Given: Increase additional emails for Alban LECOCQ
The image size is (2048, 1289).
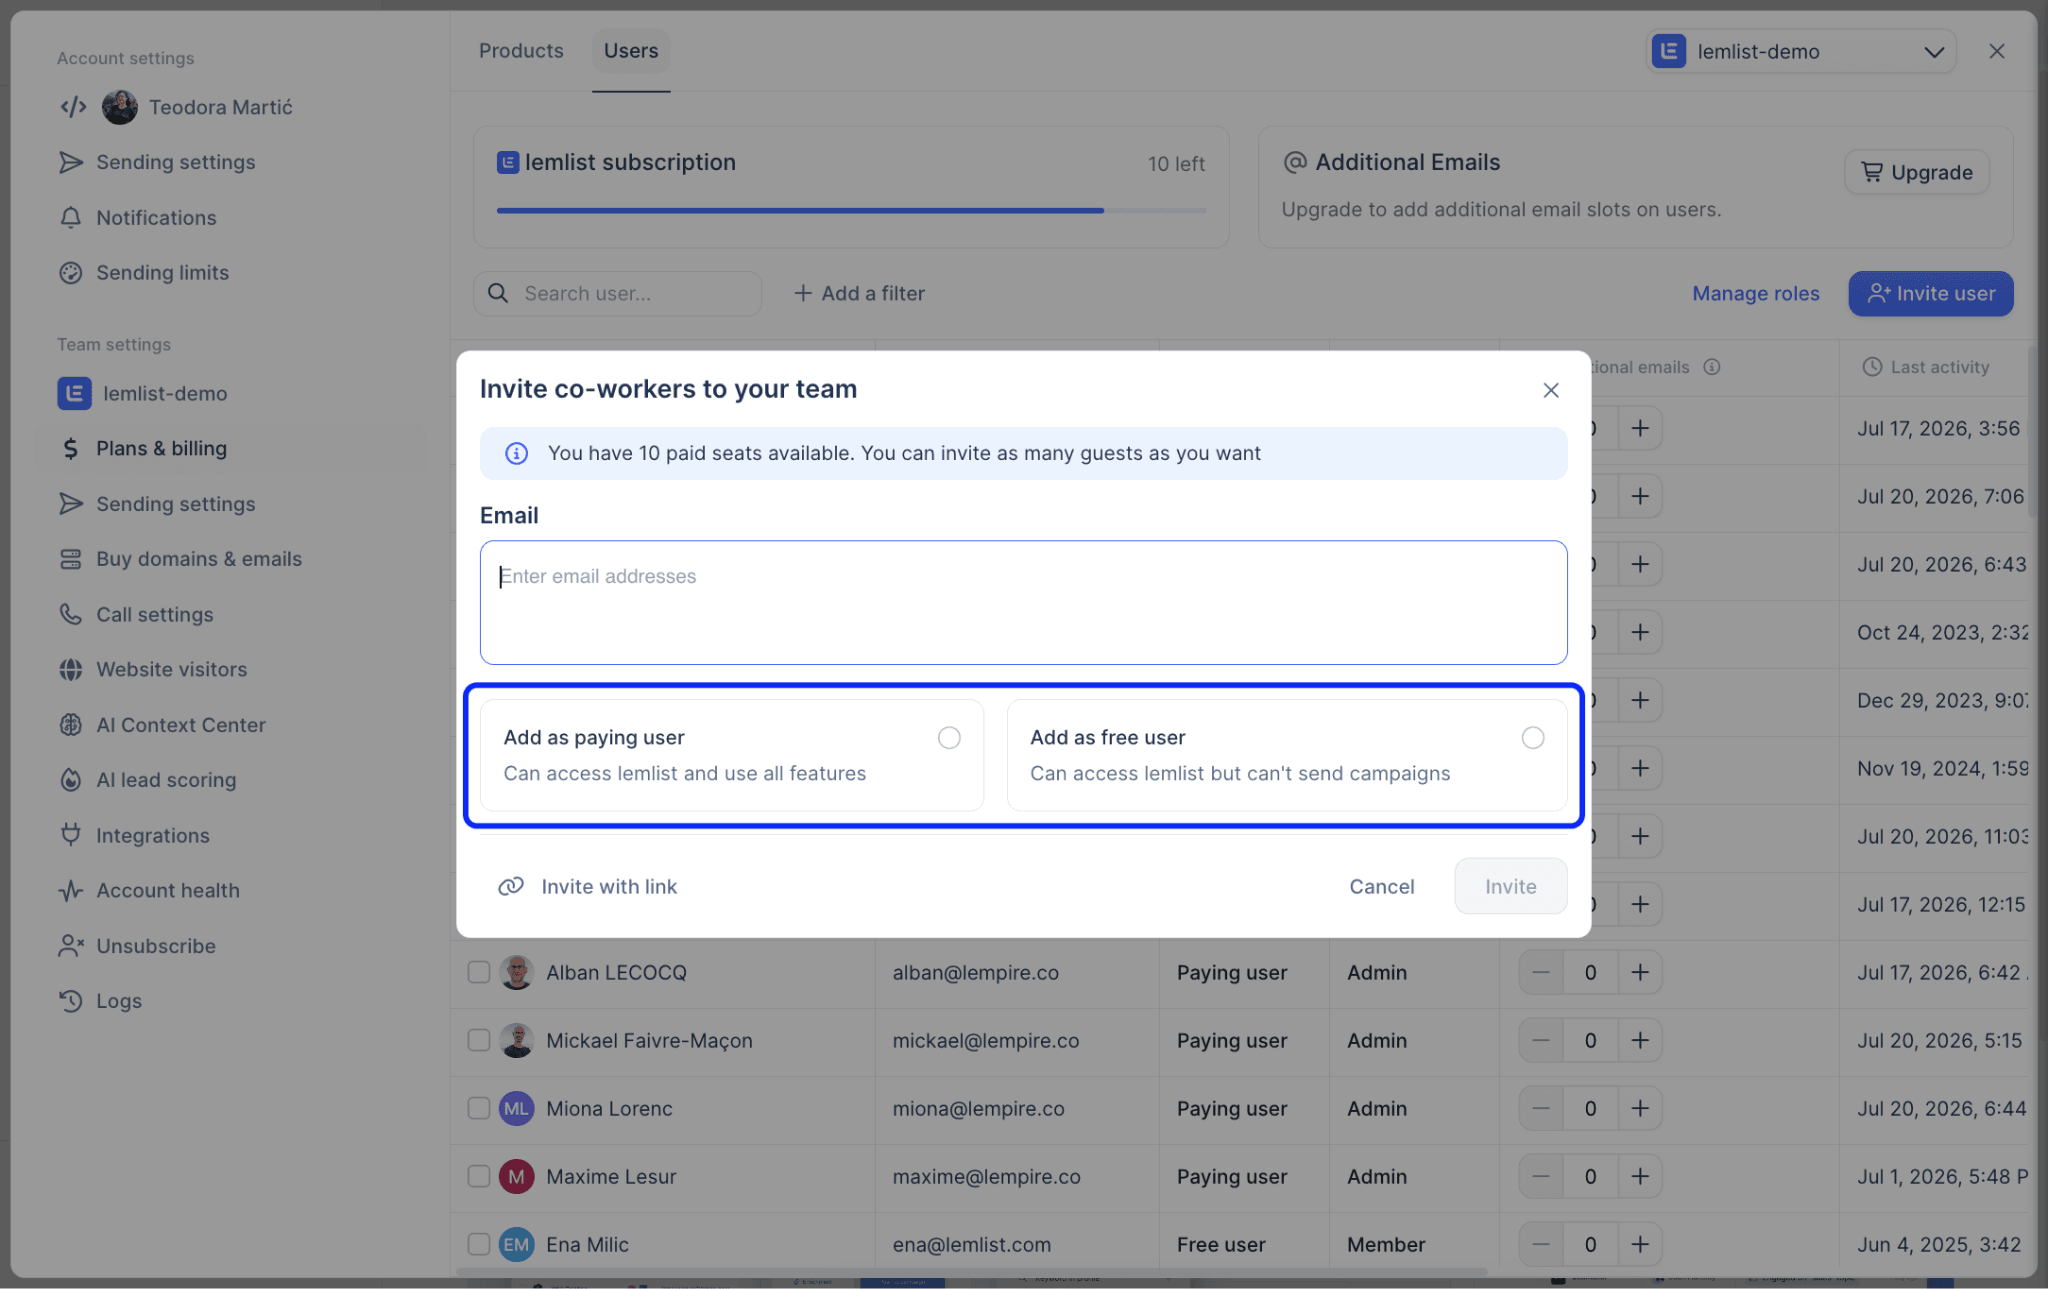Looking at the screenshot, I should (1640, 973).
